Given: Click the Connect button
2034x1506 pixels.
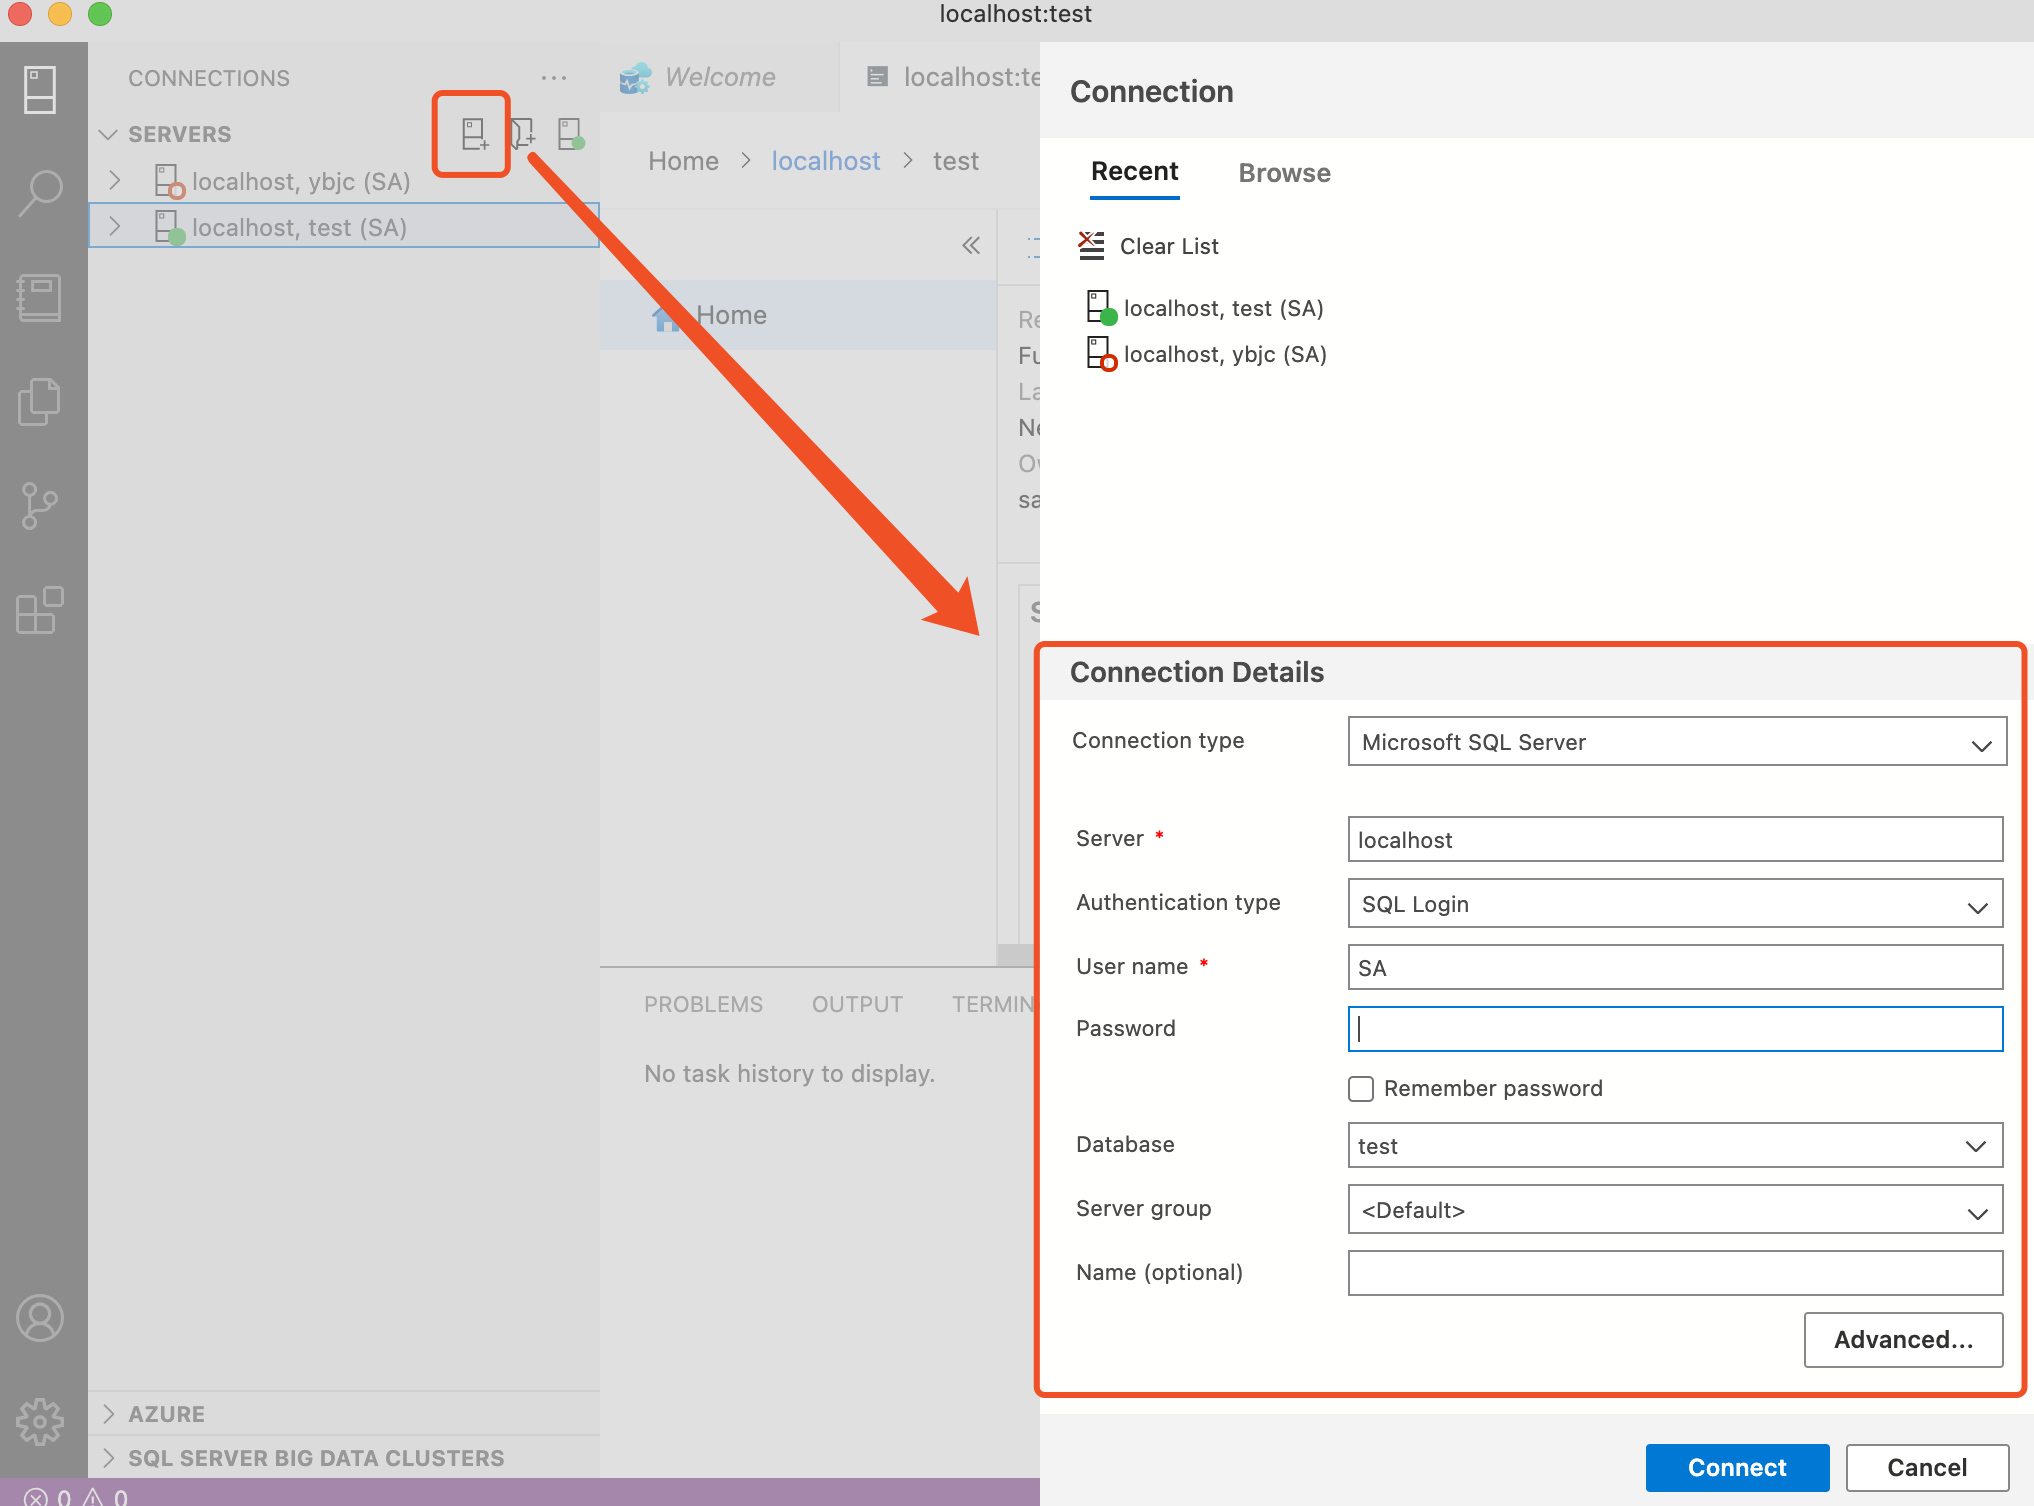Looking at the screenshot, I should pyautogui.click(x=1737, y=1467).
